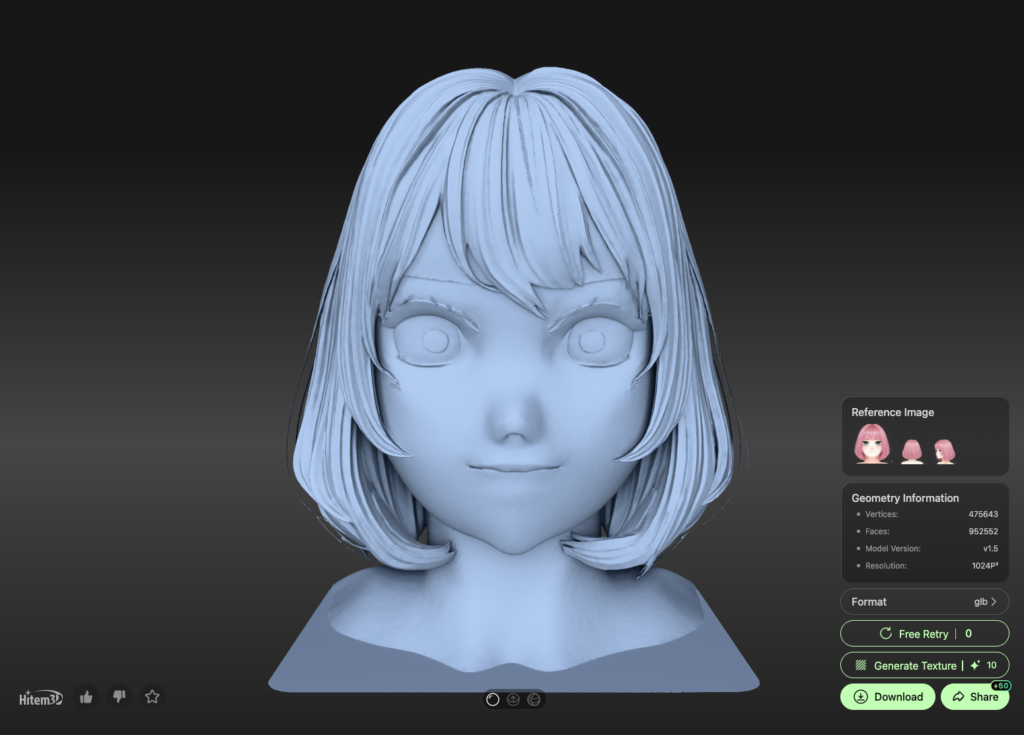Switch to the third wireframe view mode
Image resolution: width=1024 pixels, height=735 pixels.
click(535, 699)
